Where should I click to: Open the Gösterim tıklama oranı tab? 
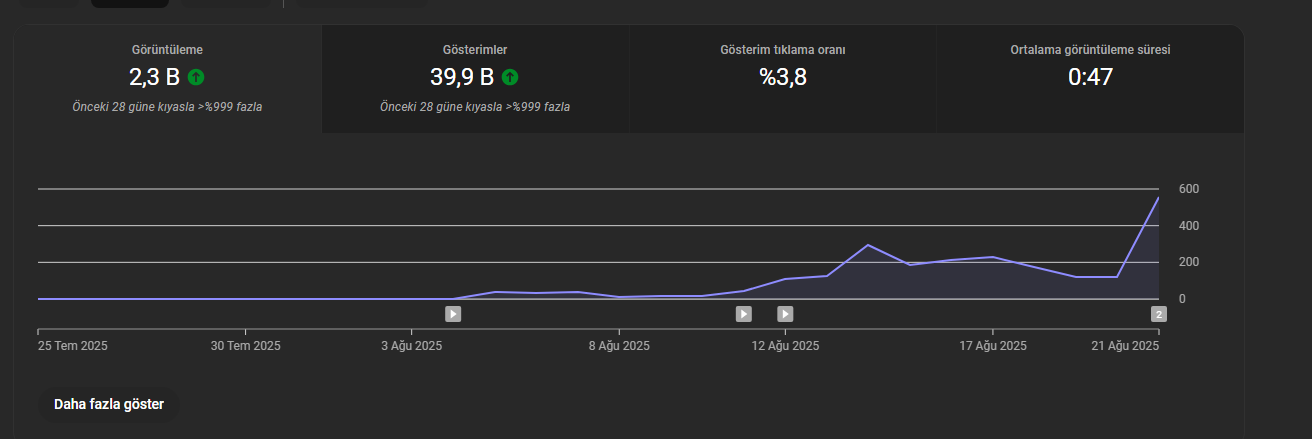[x=783, y=80]
